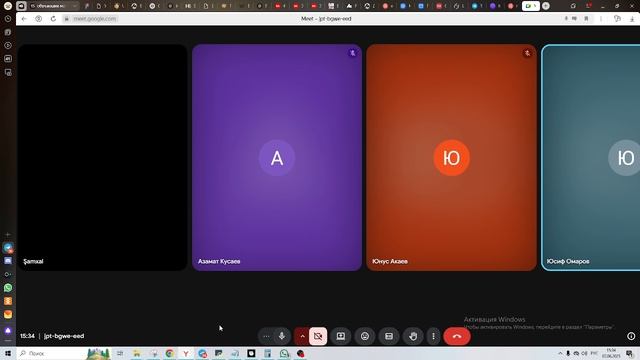Select Юнус Акаев participant tile
Screen dimensions: 640x360
click(x=451, y=158)
